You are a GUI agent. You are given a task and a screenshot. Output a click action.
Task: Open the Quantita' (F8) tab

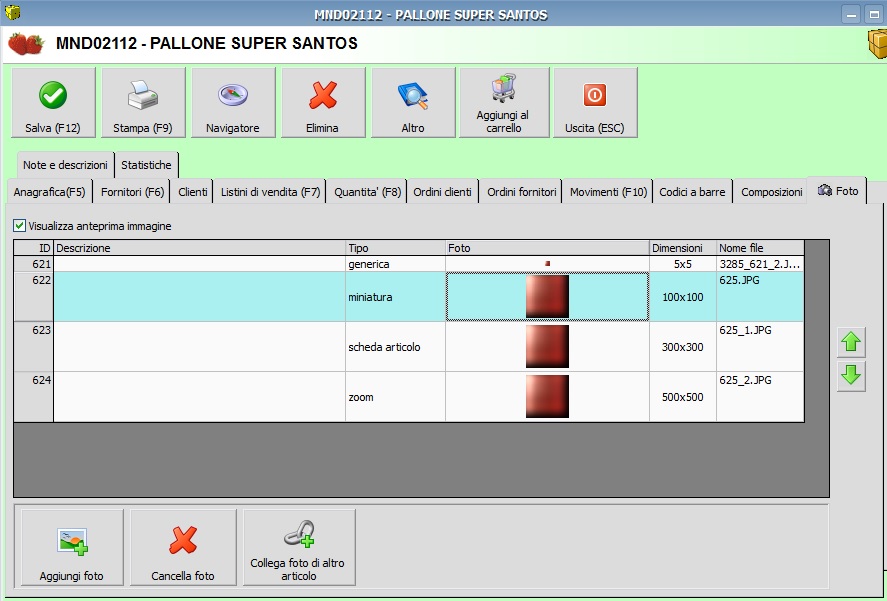pyautogui.click(x=367, y=192)
